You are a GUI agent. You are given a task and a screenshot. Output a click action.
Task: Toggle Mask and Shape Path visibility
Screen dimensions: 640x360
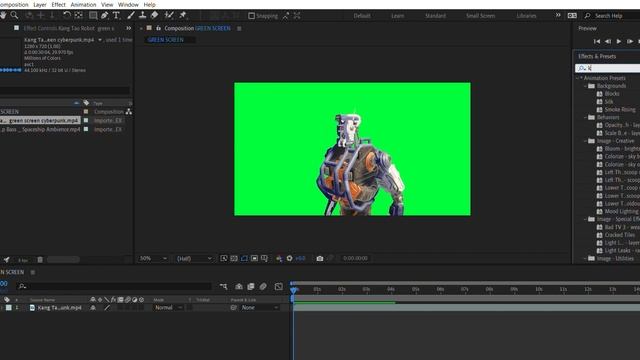pos(244,258)
